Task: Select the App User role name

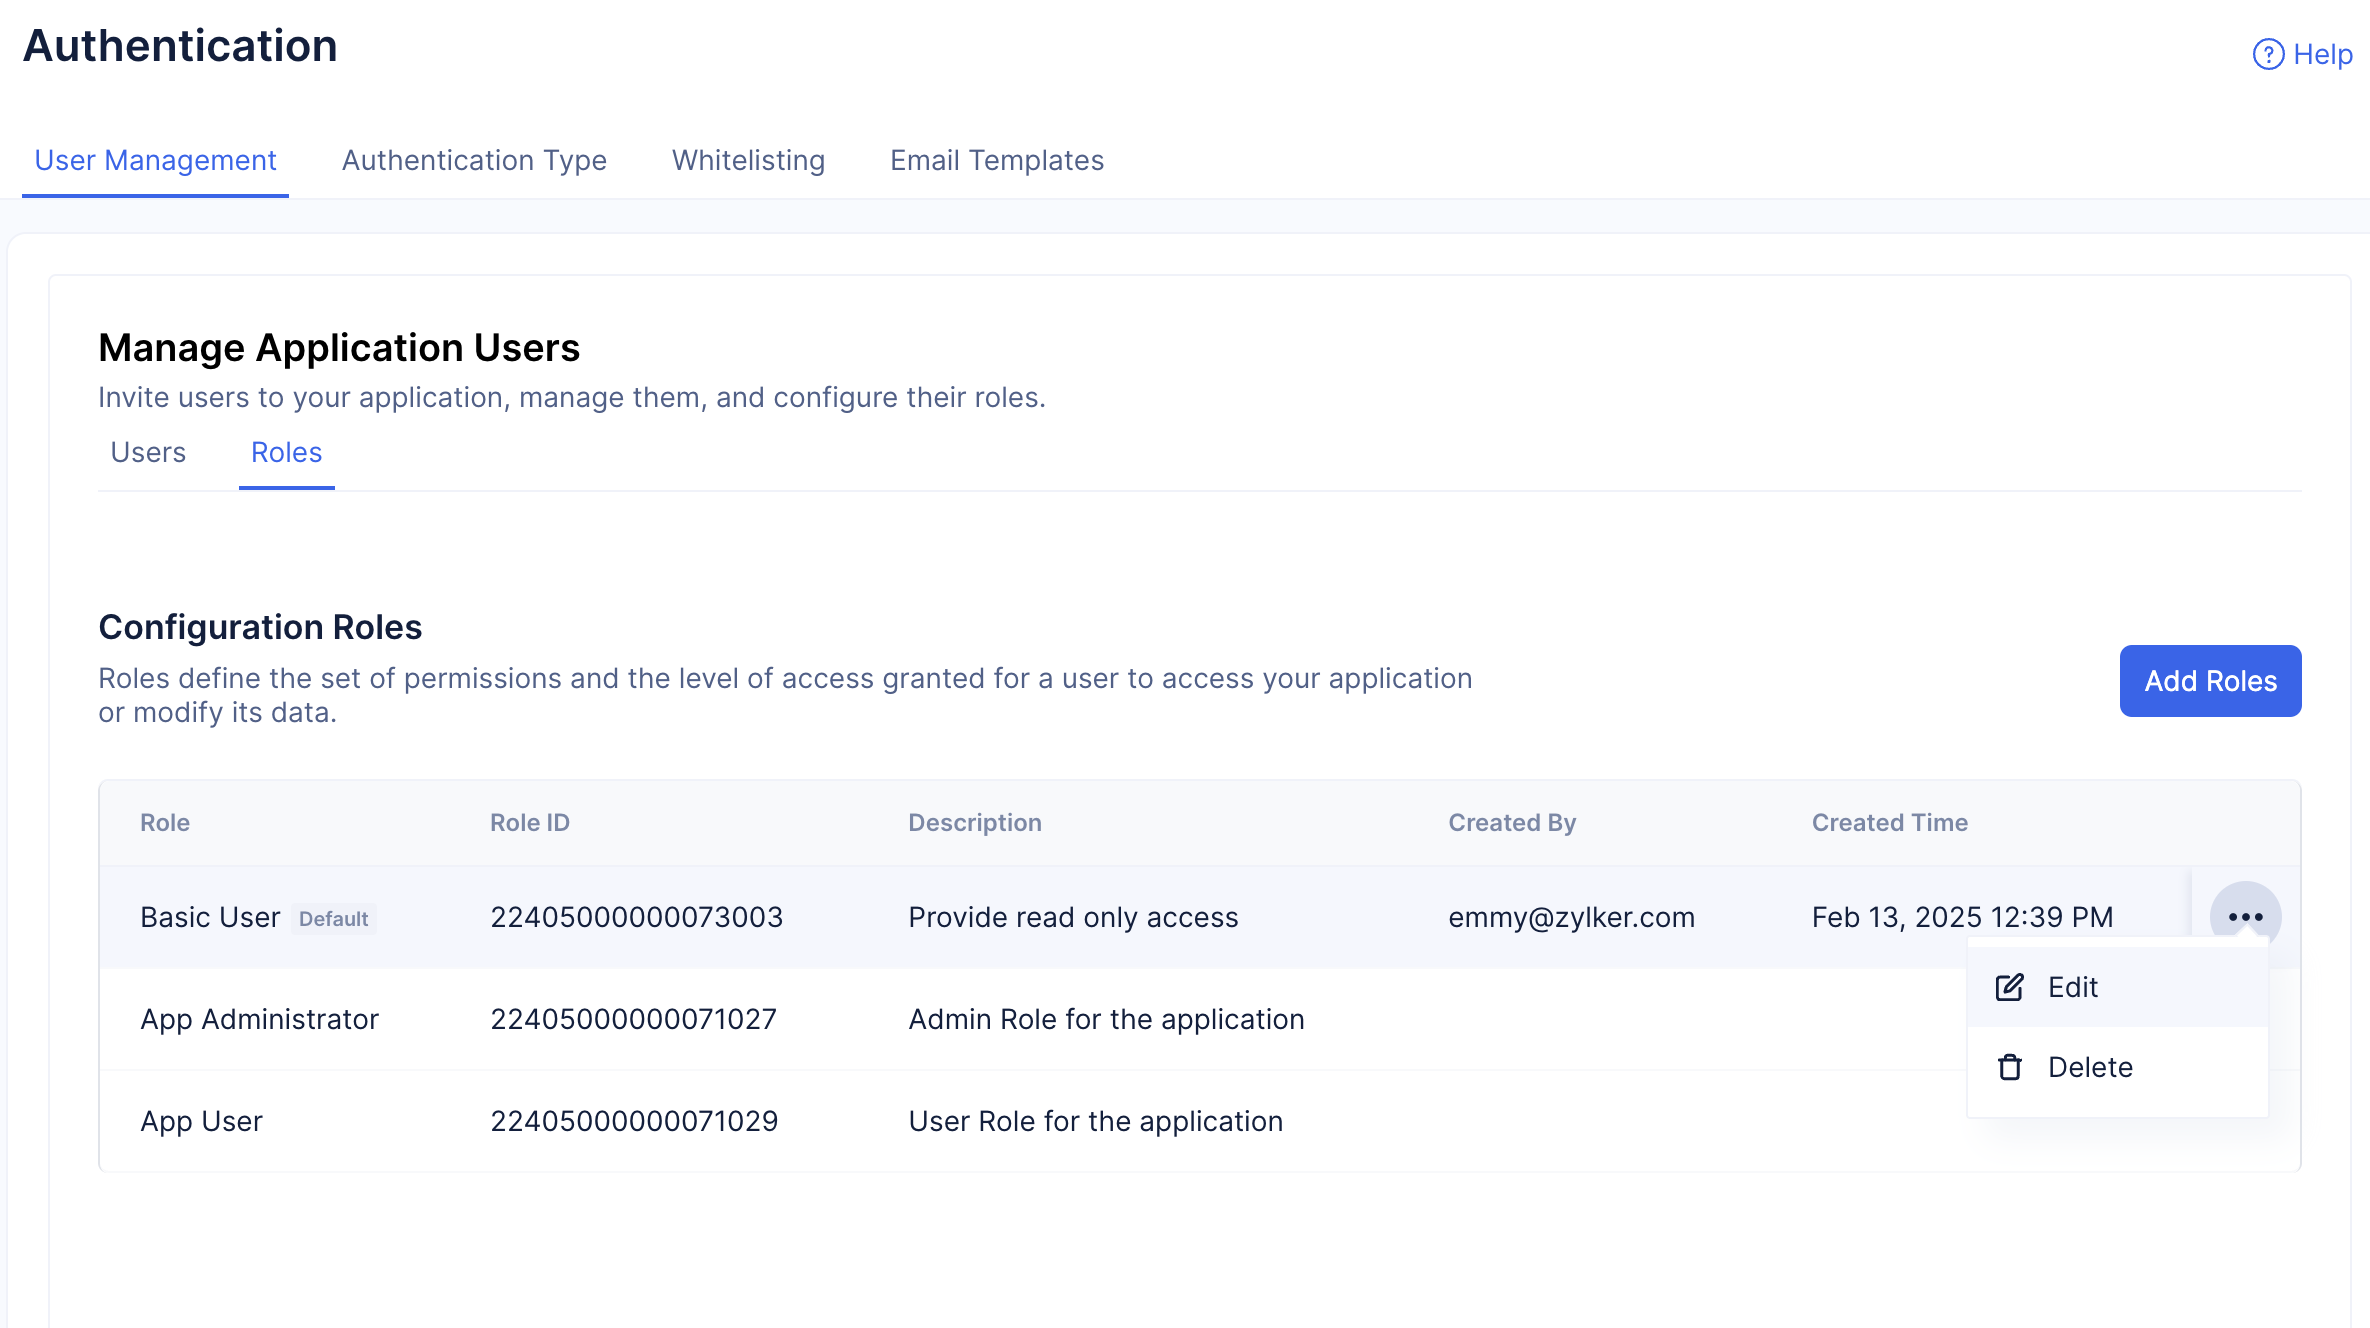Action: point(201,1121)
